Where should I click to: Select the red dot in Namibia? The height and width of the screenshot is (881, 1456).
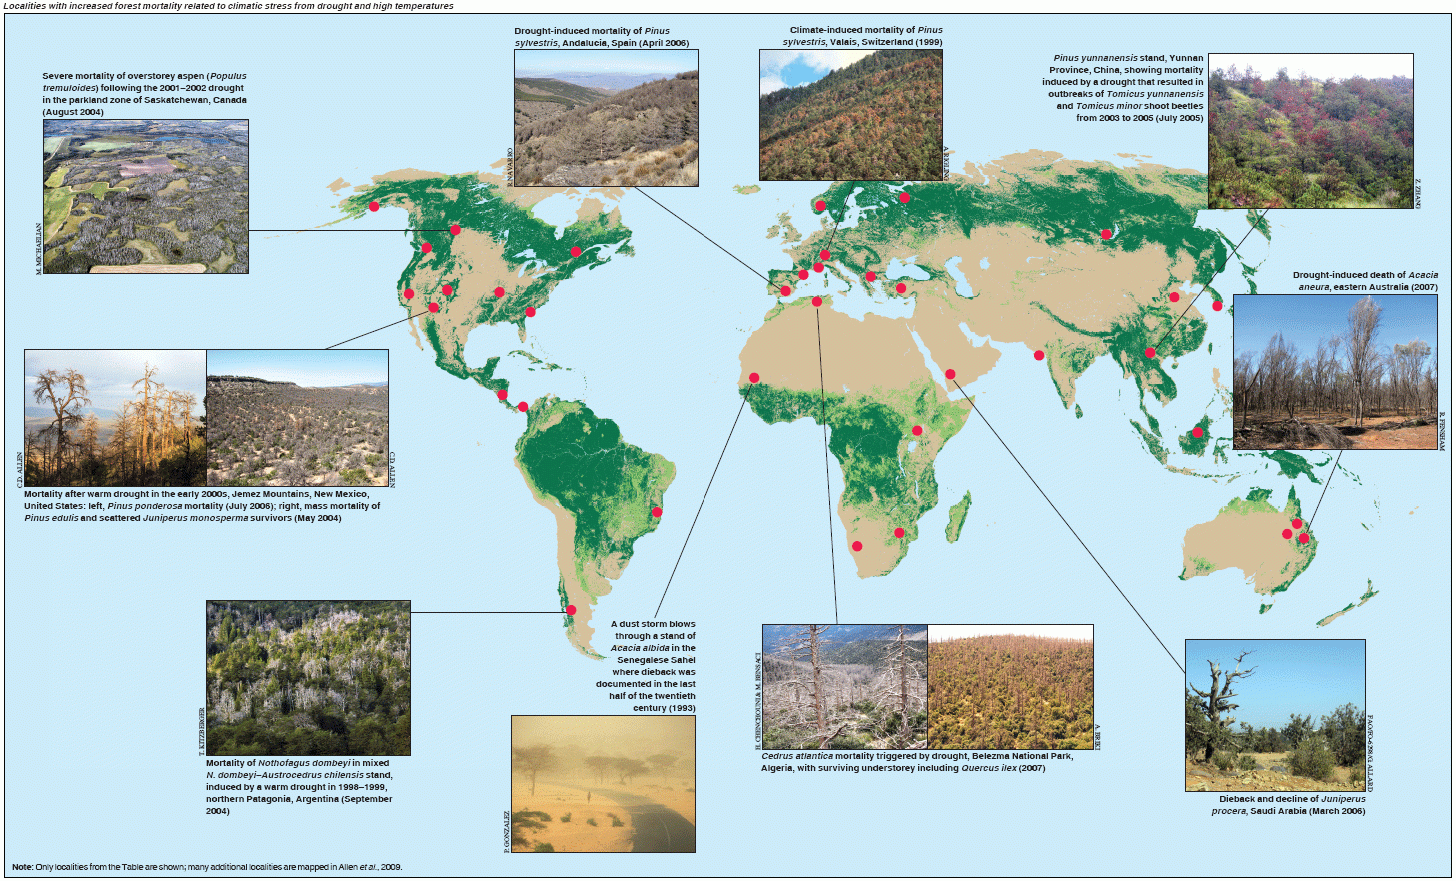coord(857,546)
